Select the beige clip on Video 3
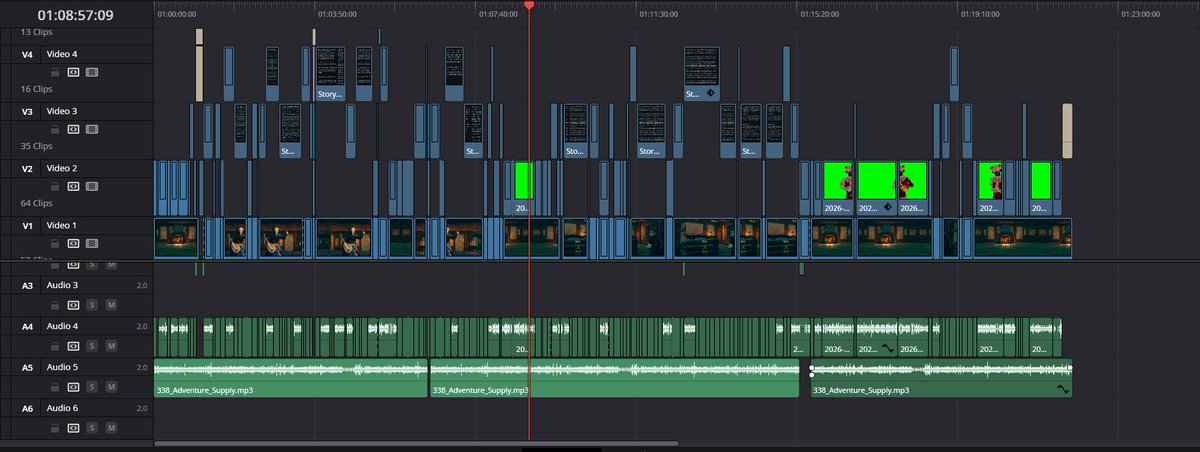 [1067, 131]
